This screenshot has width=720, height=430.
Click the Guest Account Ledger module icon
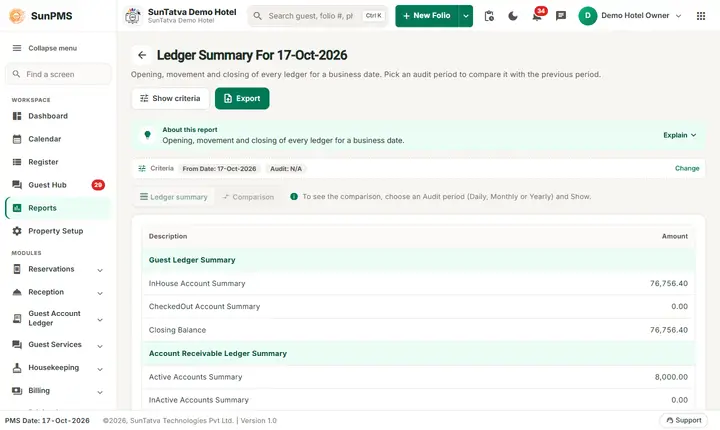(x=17, y=318)
